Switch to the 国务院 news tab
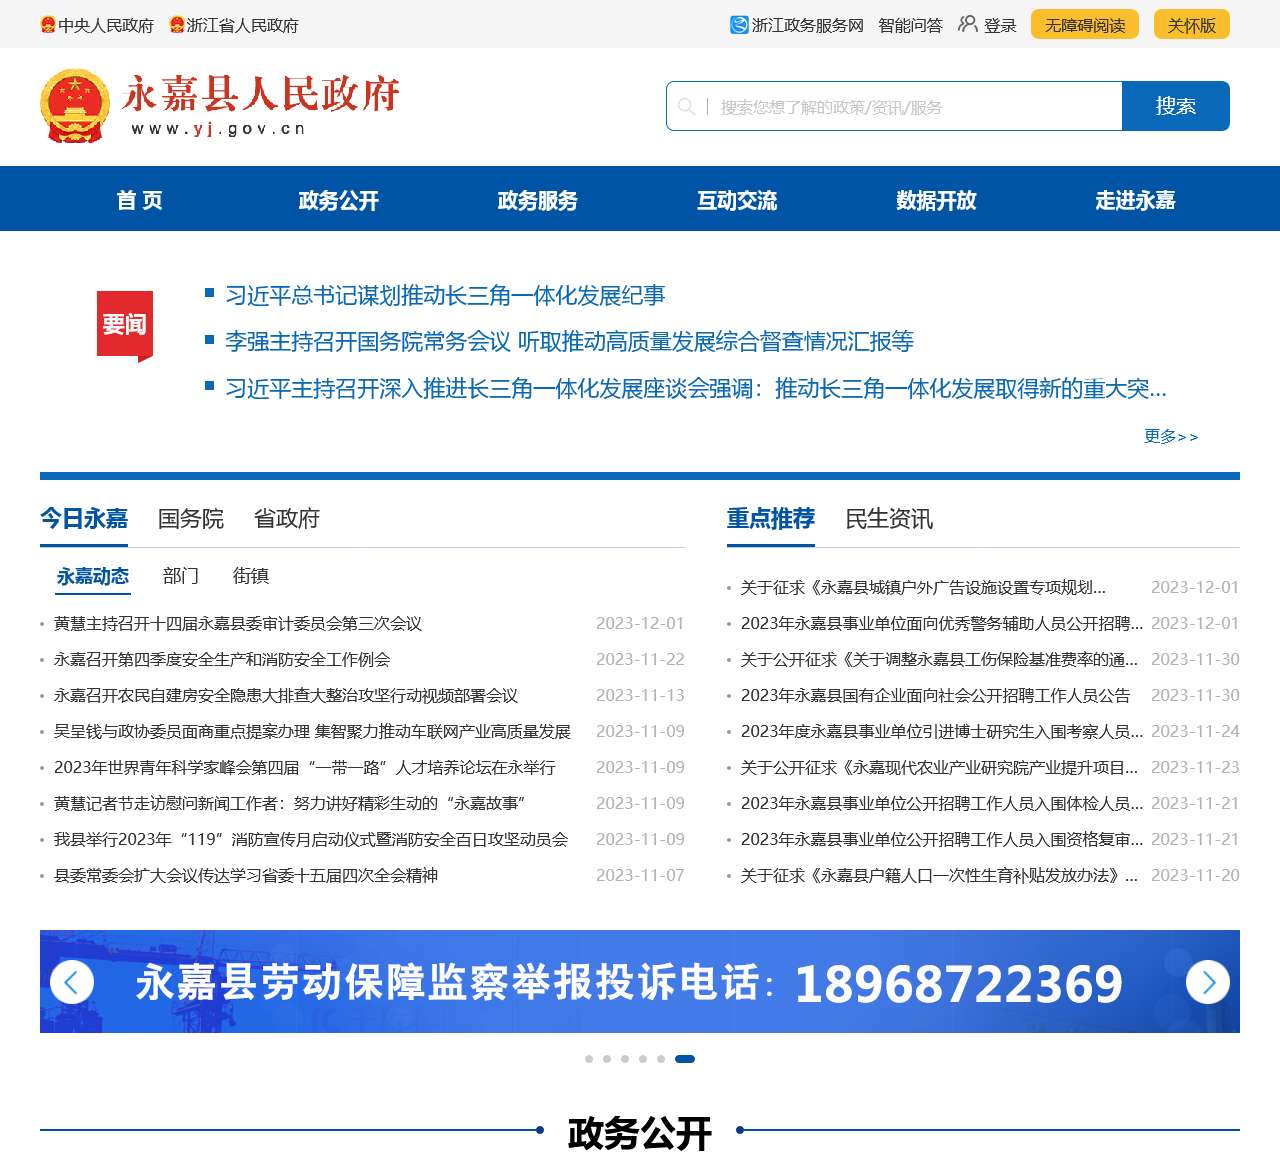The image size is (1280, 1167). 189,519
